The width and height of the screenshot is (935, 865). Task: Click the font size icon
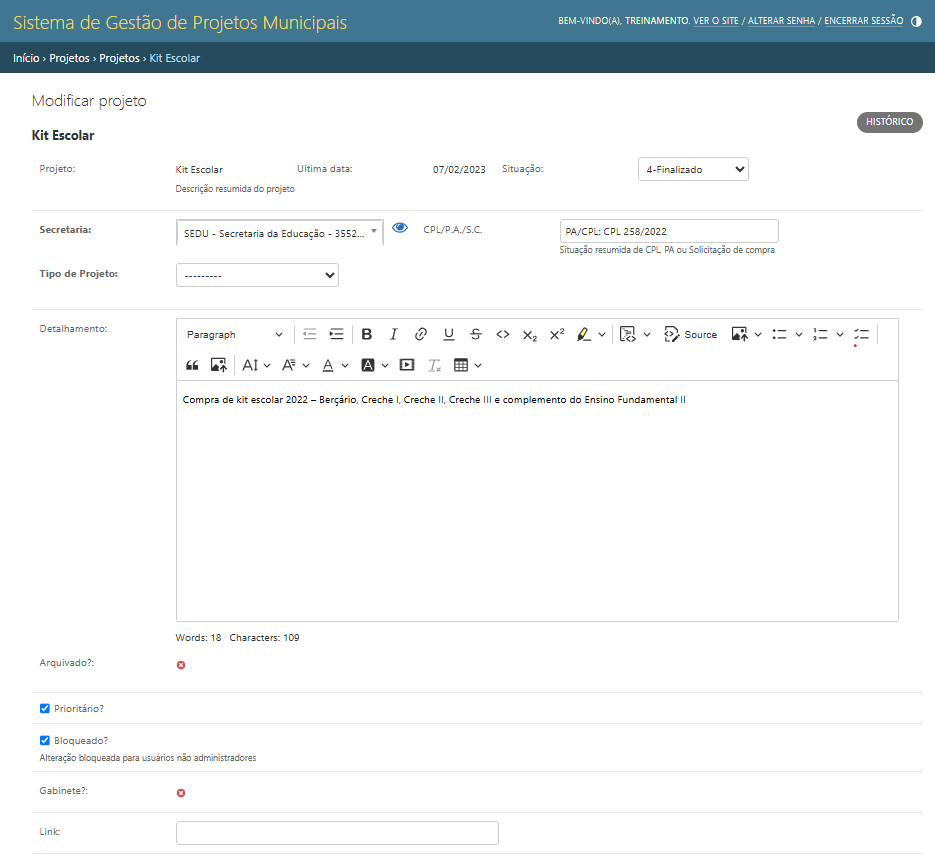250,365
